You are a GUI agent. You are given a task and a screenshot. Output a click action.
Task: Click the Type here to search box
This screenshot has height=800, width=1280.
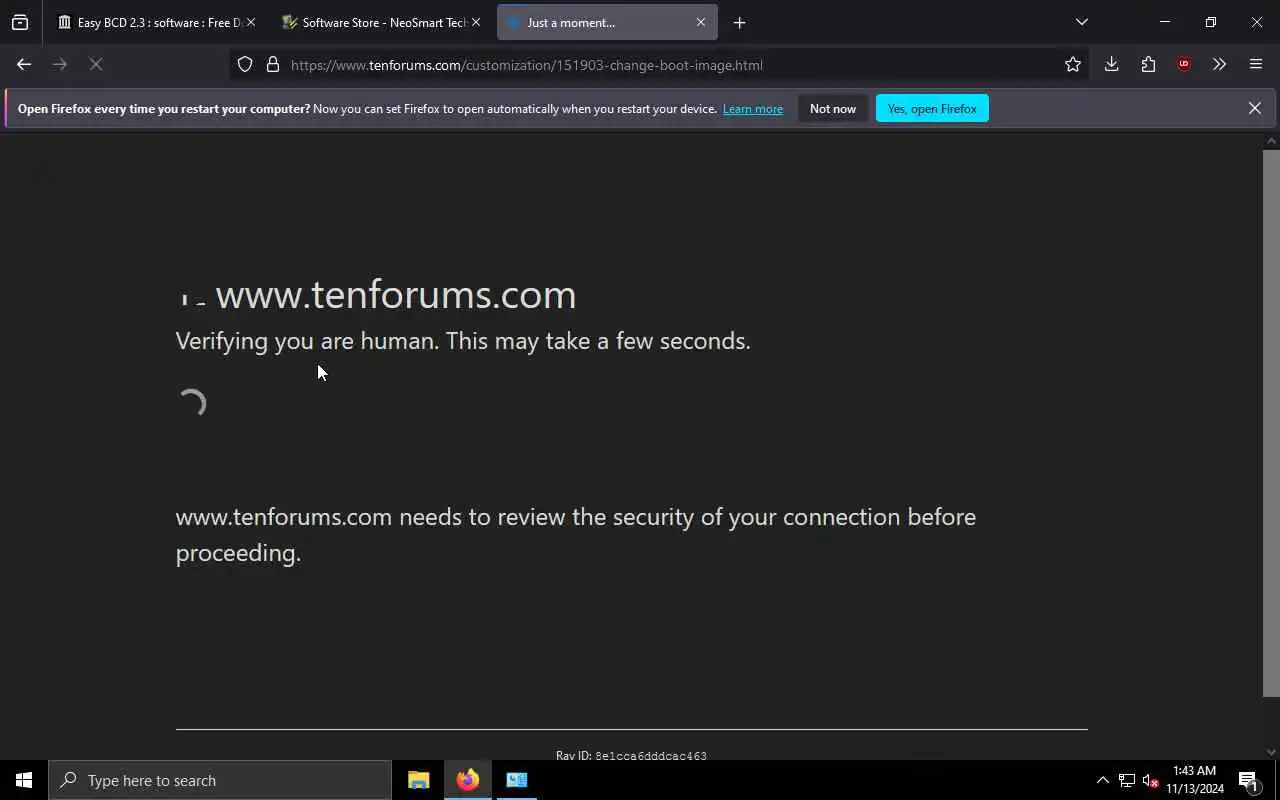click(x=220, y=780)
